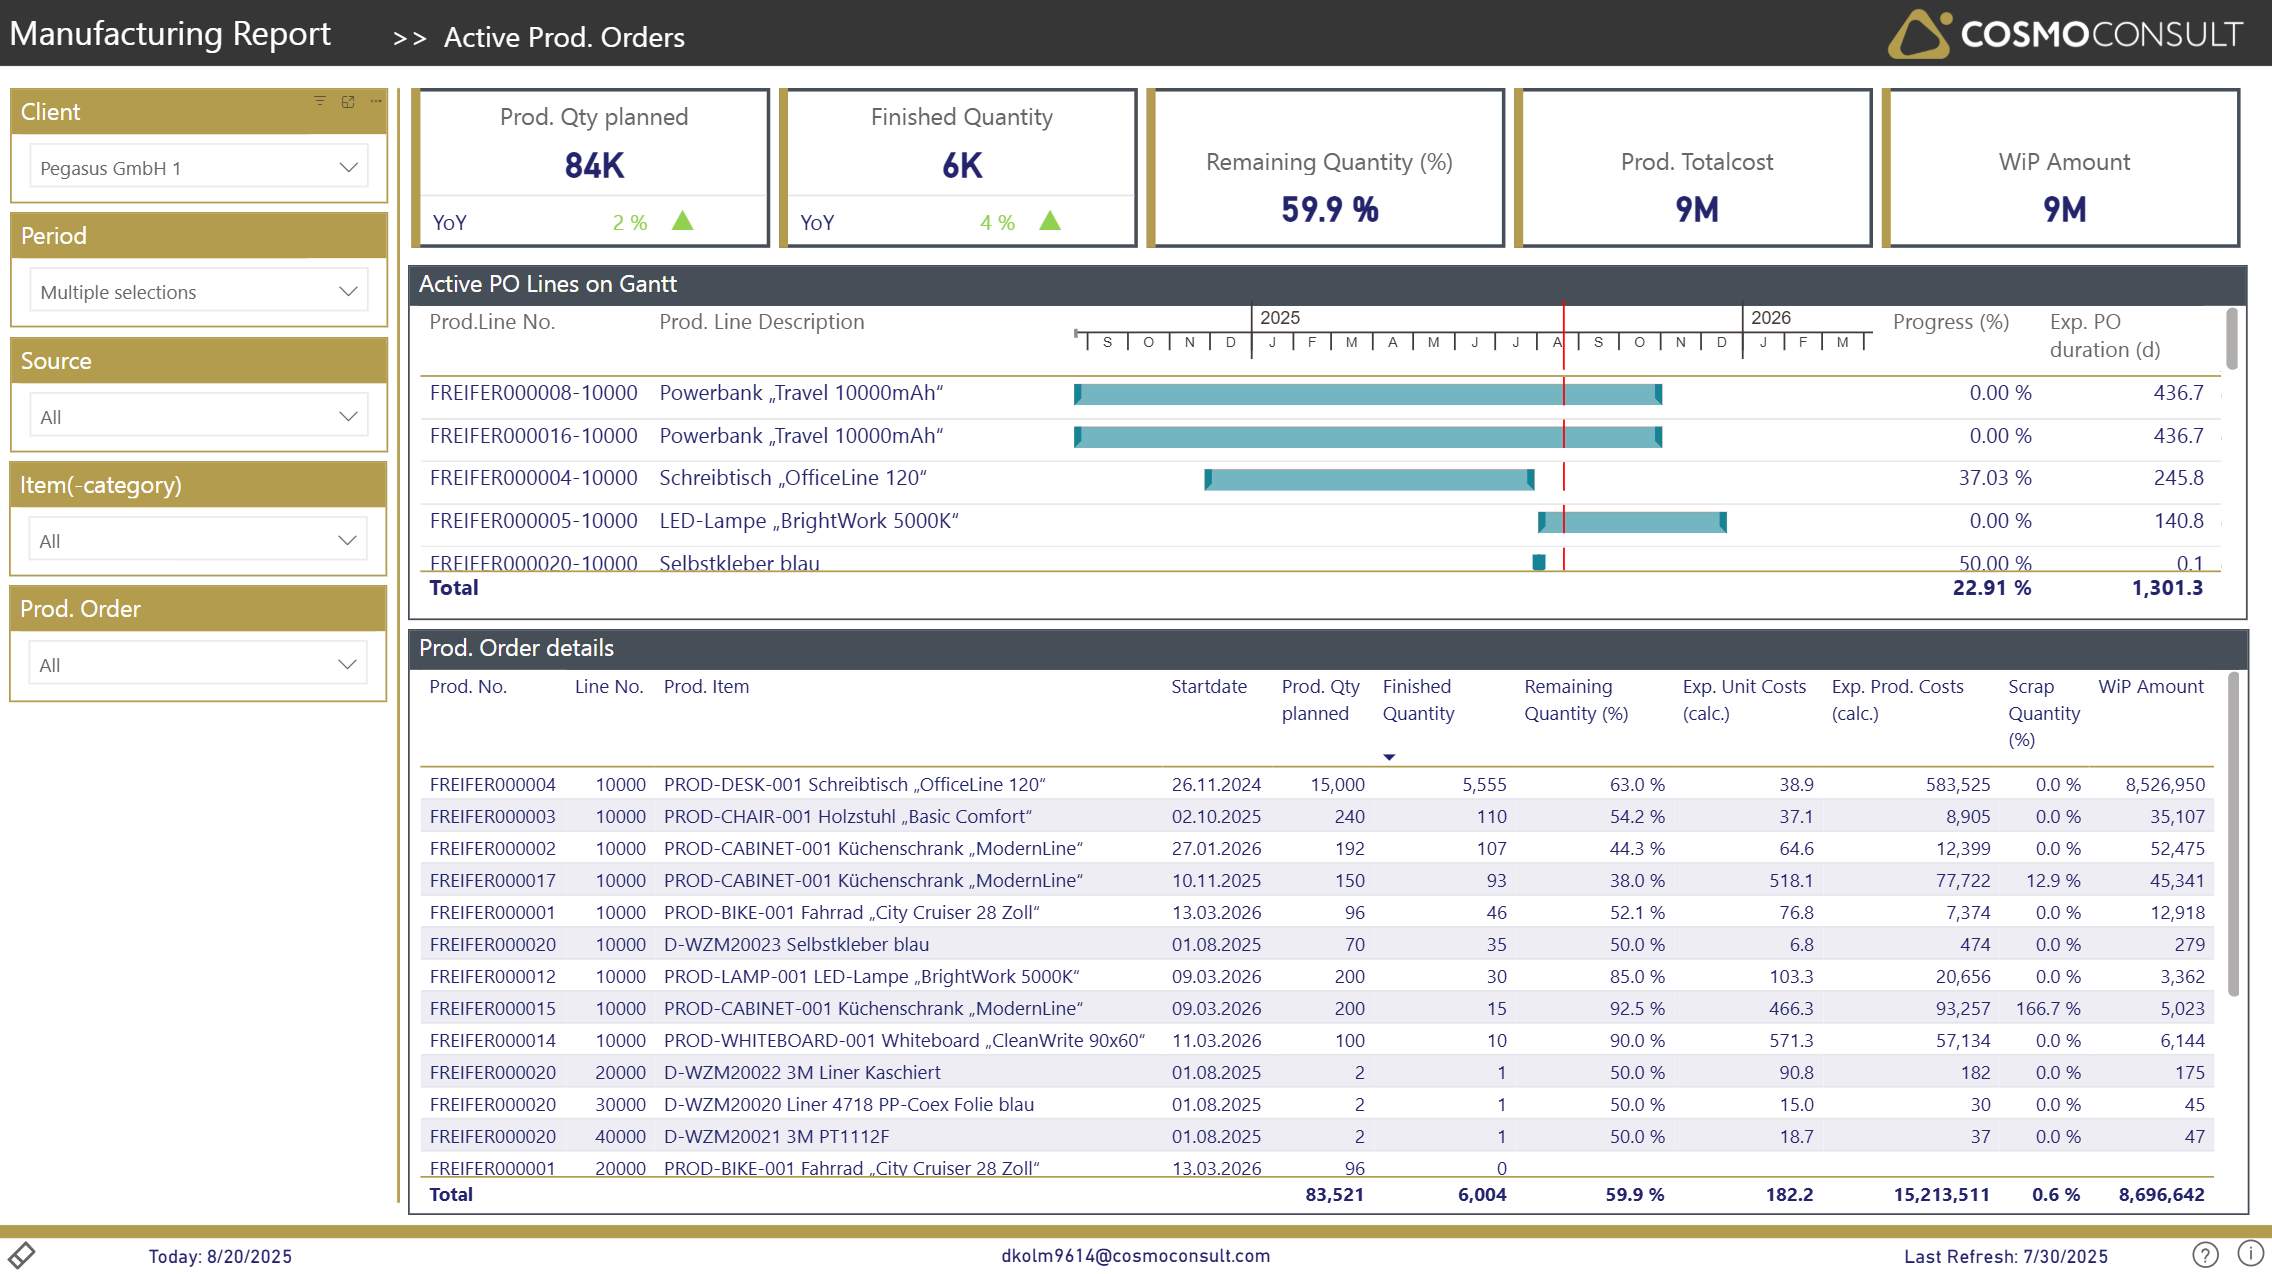The image size is (2272, 1274).
Task: Open more options ellipsis on Client slicer
Action: coord(376,101)
